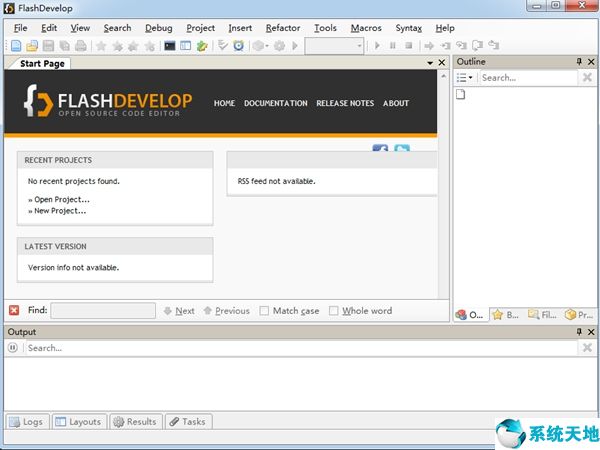The width and height of the screenshot is (600, 450).
Task: Click the debugger Step Out icon
Action: click(x=477, y=46)
